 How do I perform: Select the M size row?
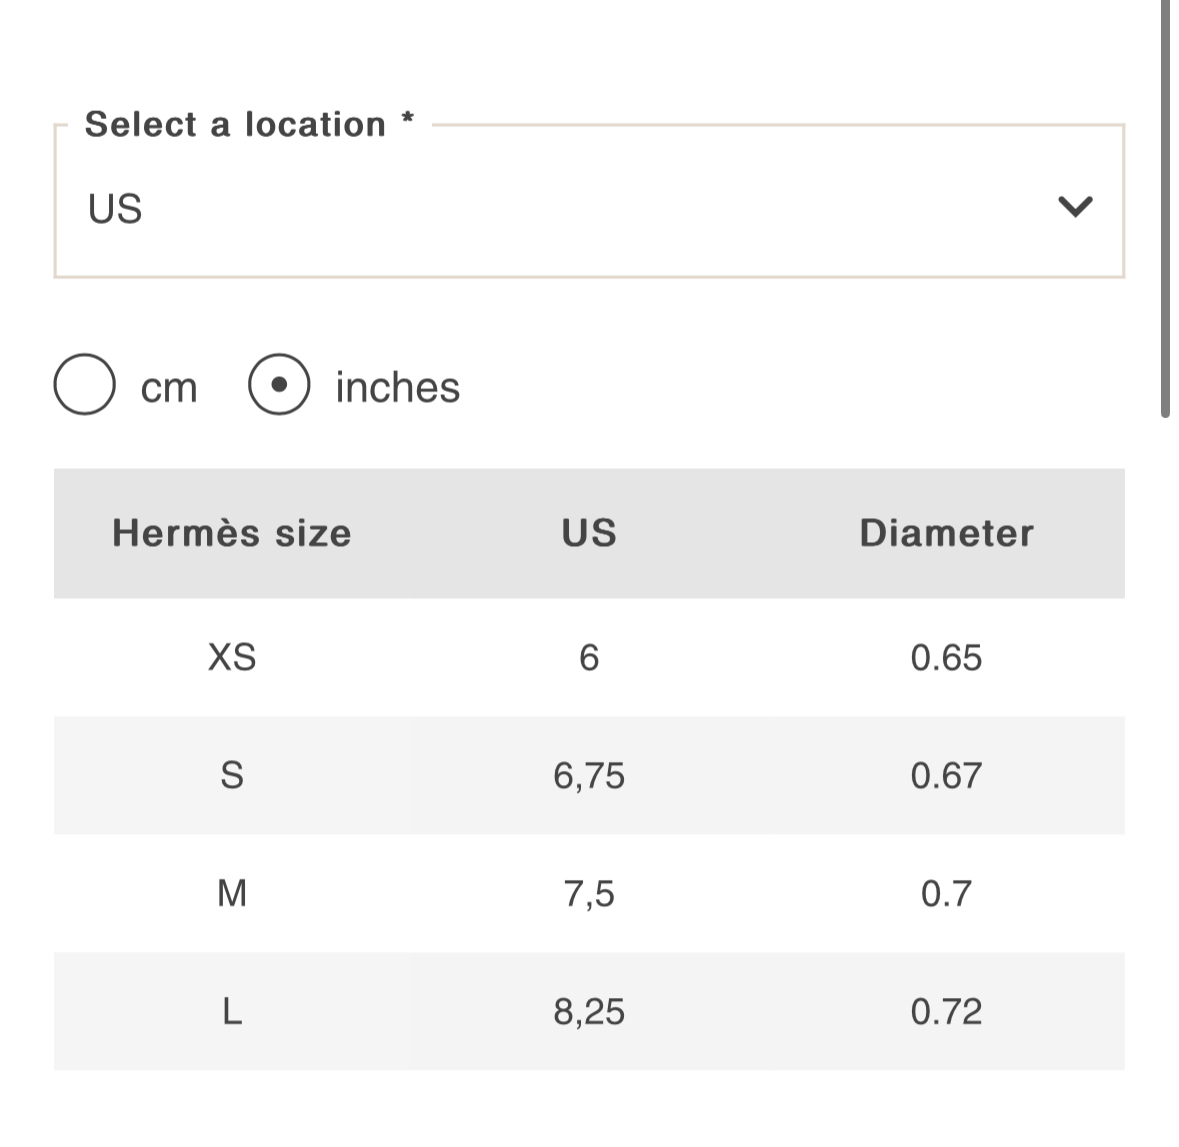(589, 894)
